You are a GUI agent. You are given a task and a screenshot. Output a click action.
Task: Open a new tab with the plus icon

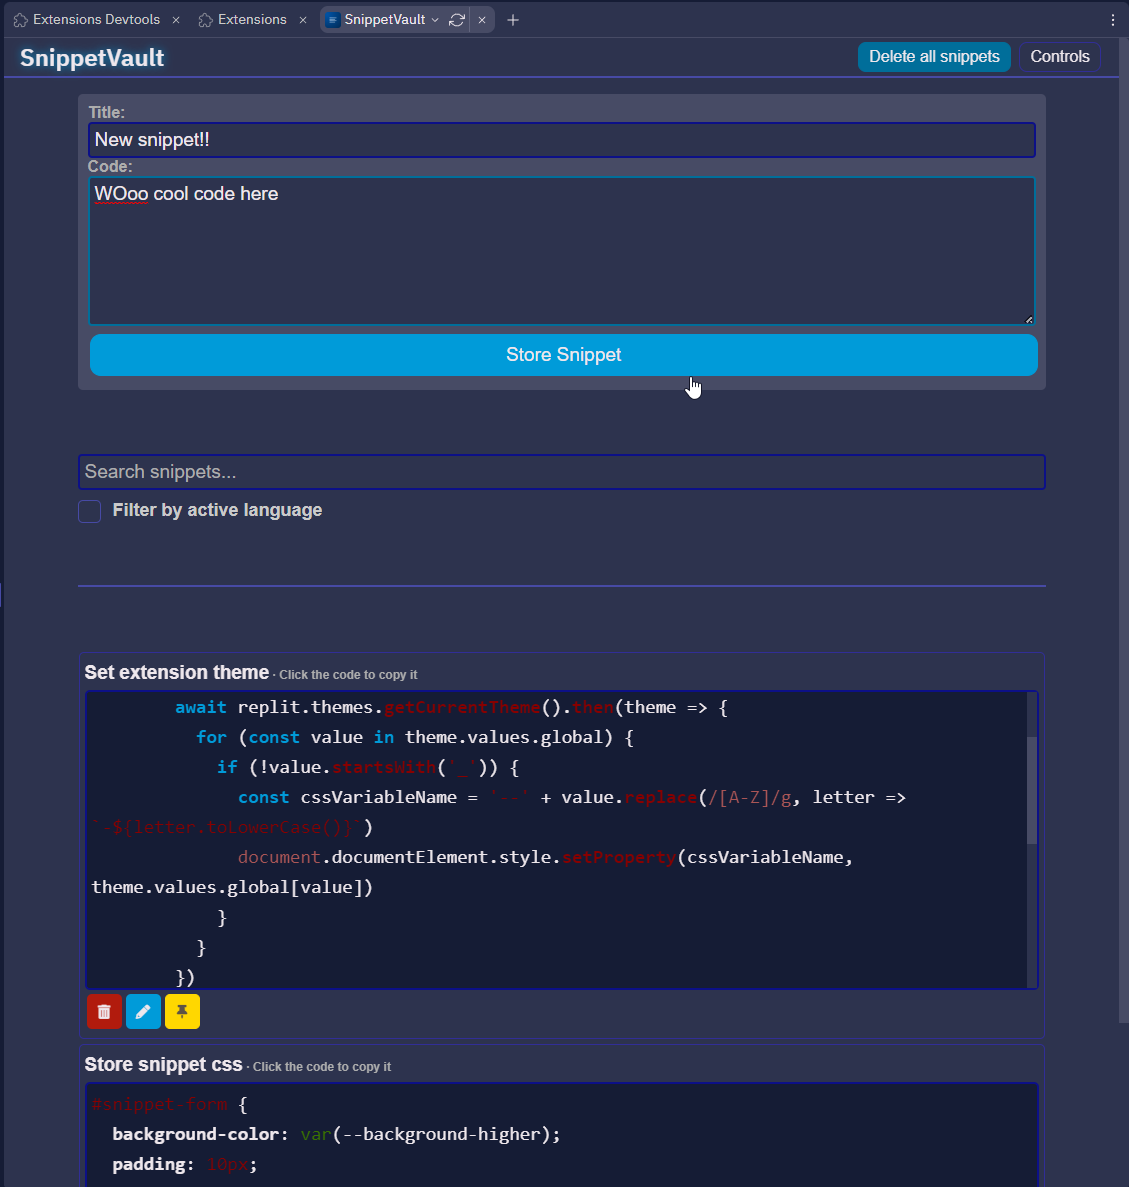tap(513, 19)
